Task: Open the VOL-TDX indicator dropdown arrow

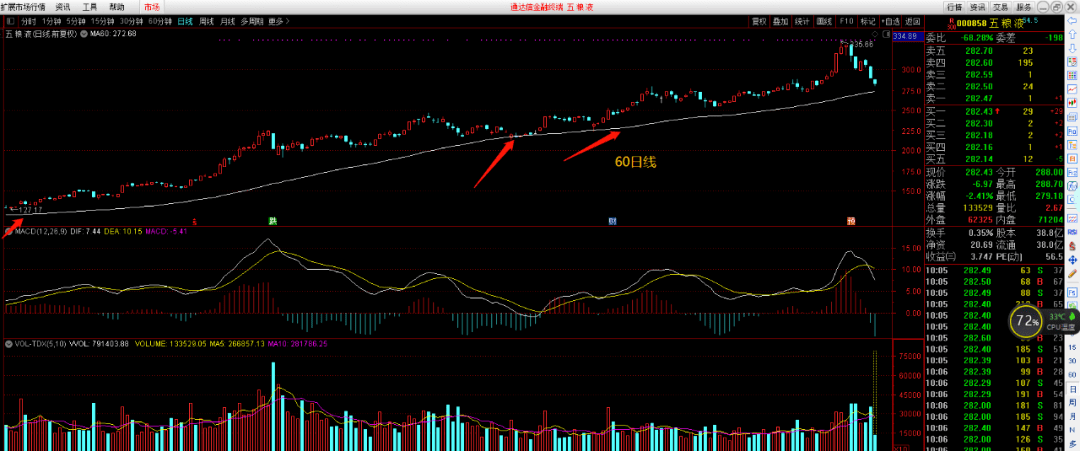Action: pos(7,343)
